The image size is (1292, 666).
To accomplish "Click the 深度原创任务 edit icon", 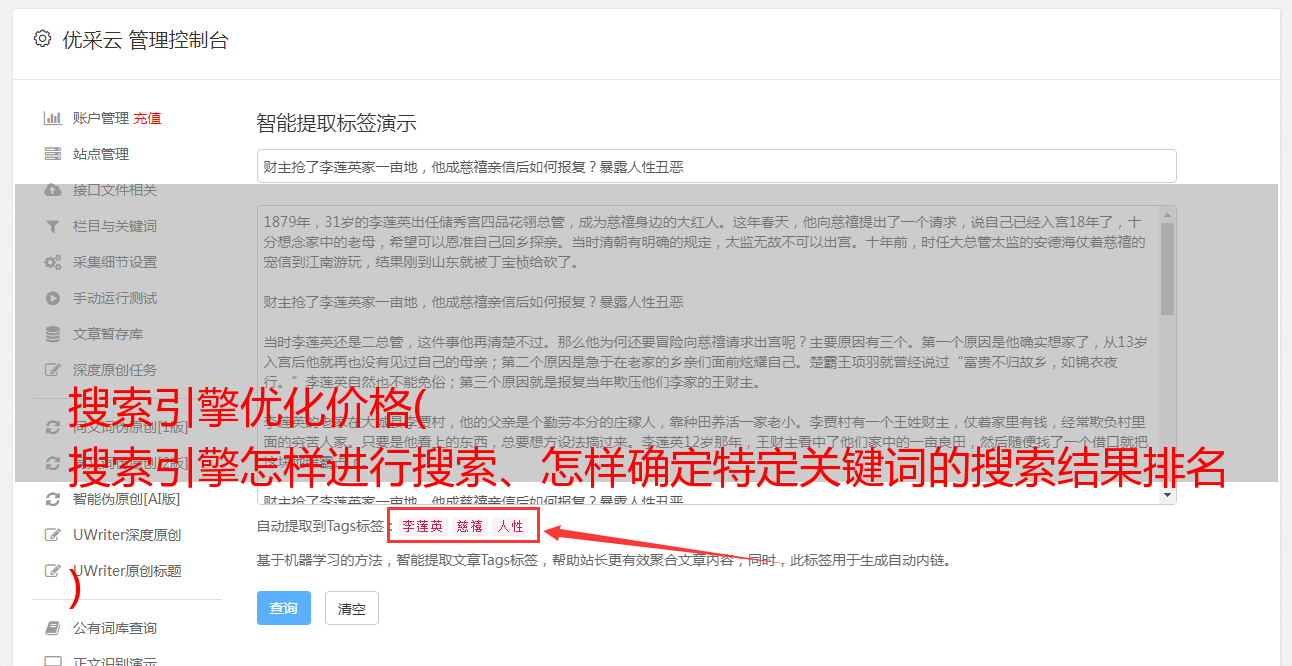I will tap(53, 370).
